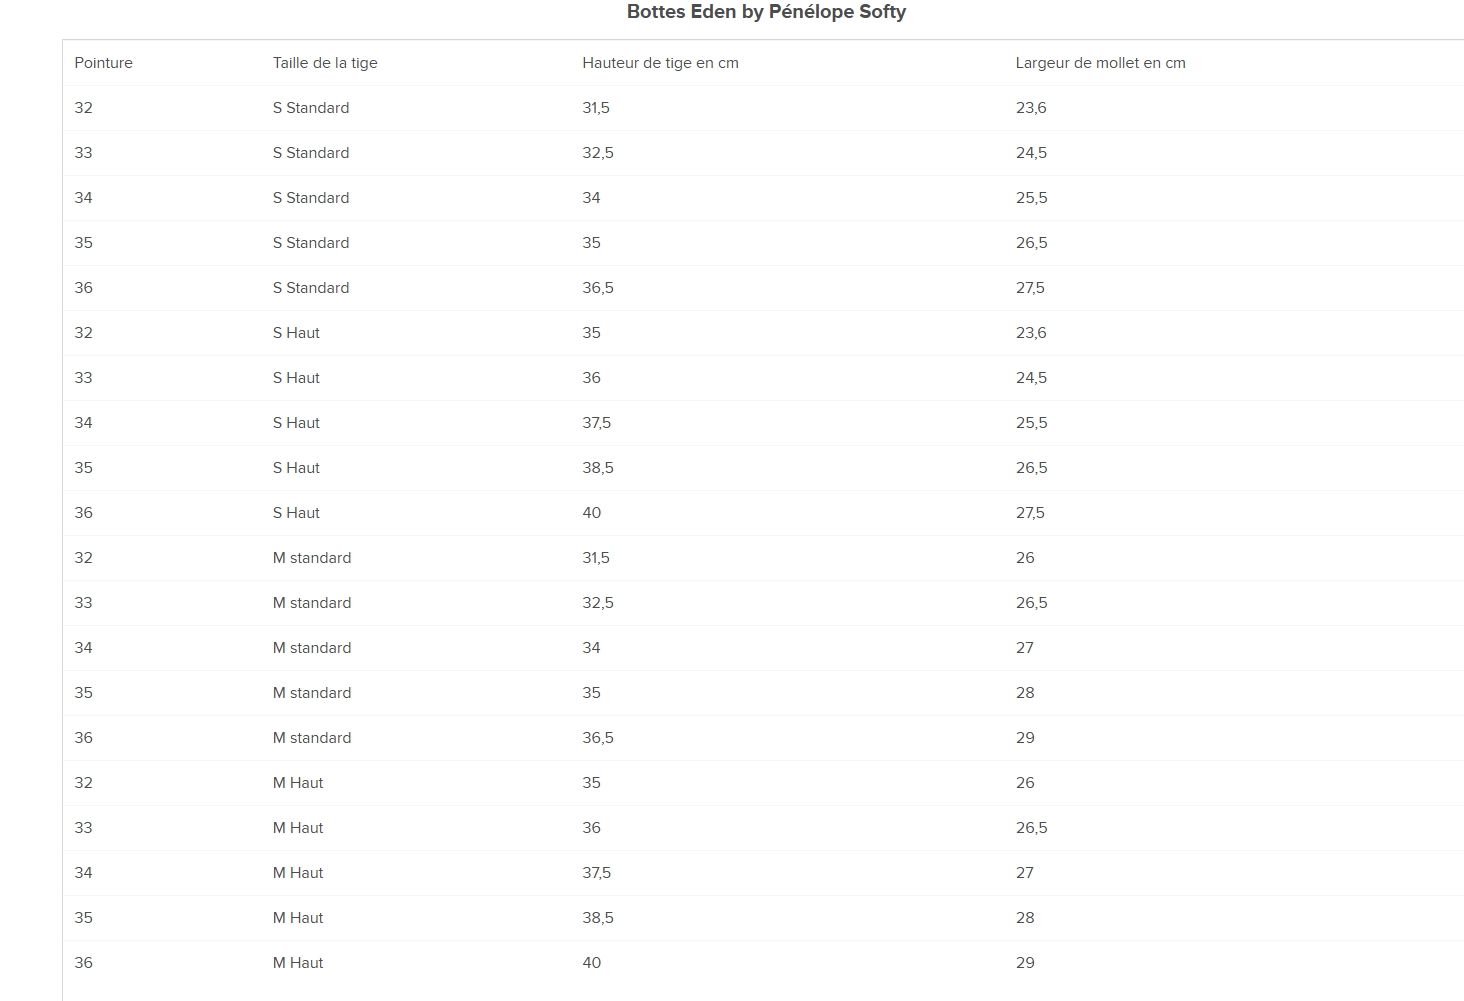Click the 'Hauteur de tige en cm' header
Viewport: 1464px width, 1001px height.
(x=660, y=62)
